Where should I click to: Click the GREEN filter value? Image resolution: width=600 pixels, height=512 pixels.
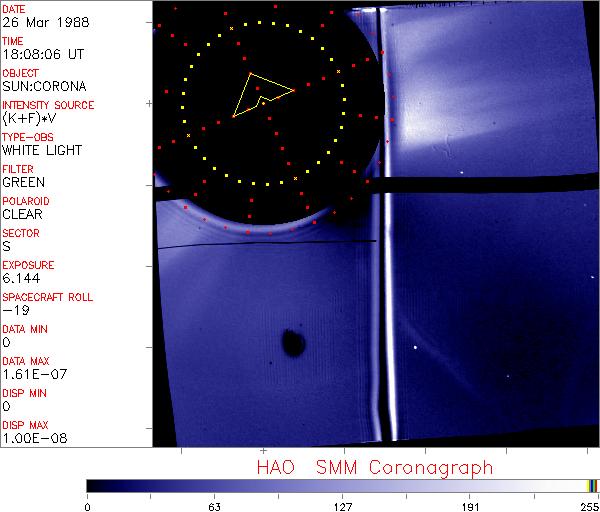click(23, 183)
